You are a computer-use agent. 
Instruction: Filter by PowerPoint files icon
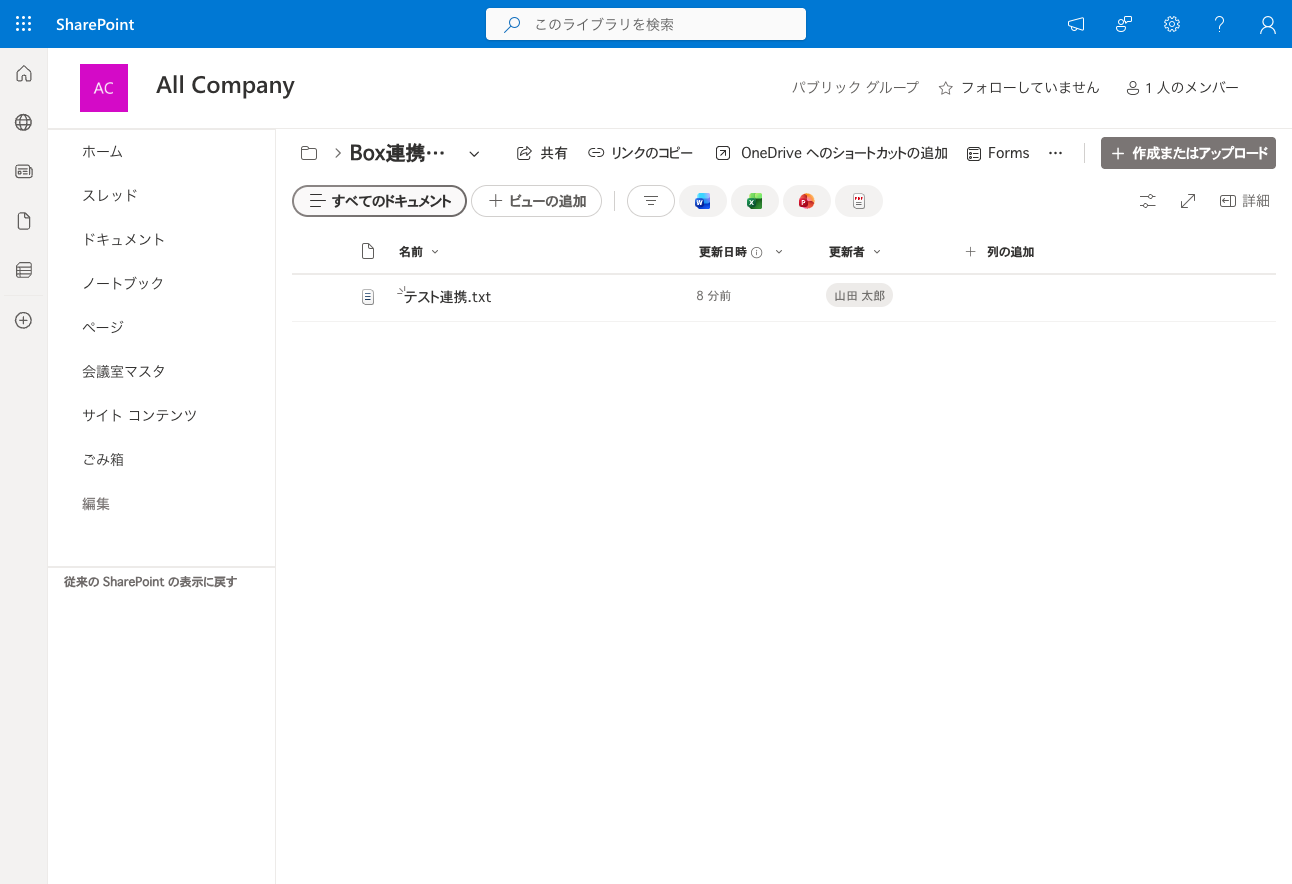pyautogui.click(x=807, y=201)
